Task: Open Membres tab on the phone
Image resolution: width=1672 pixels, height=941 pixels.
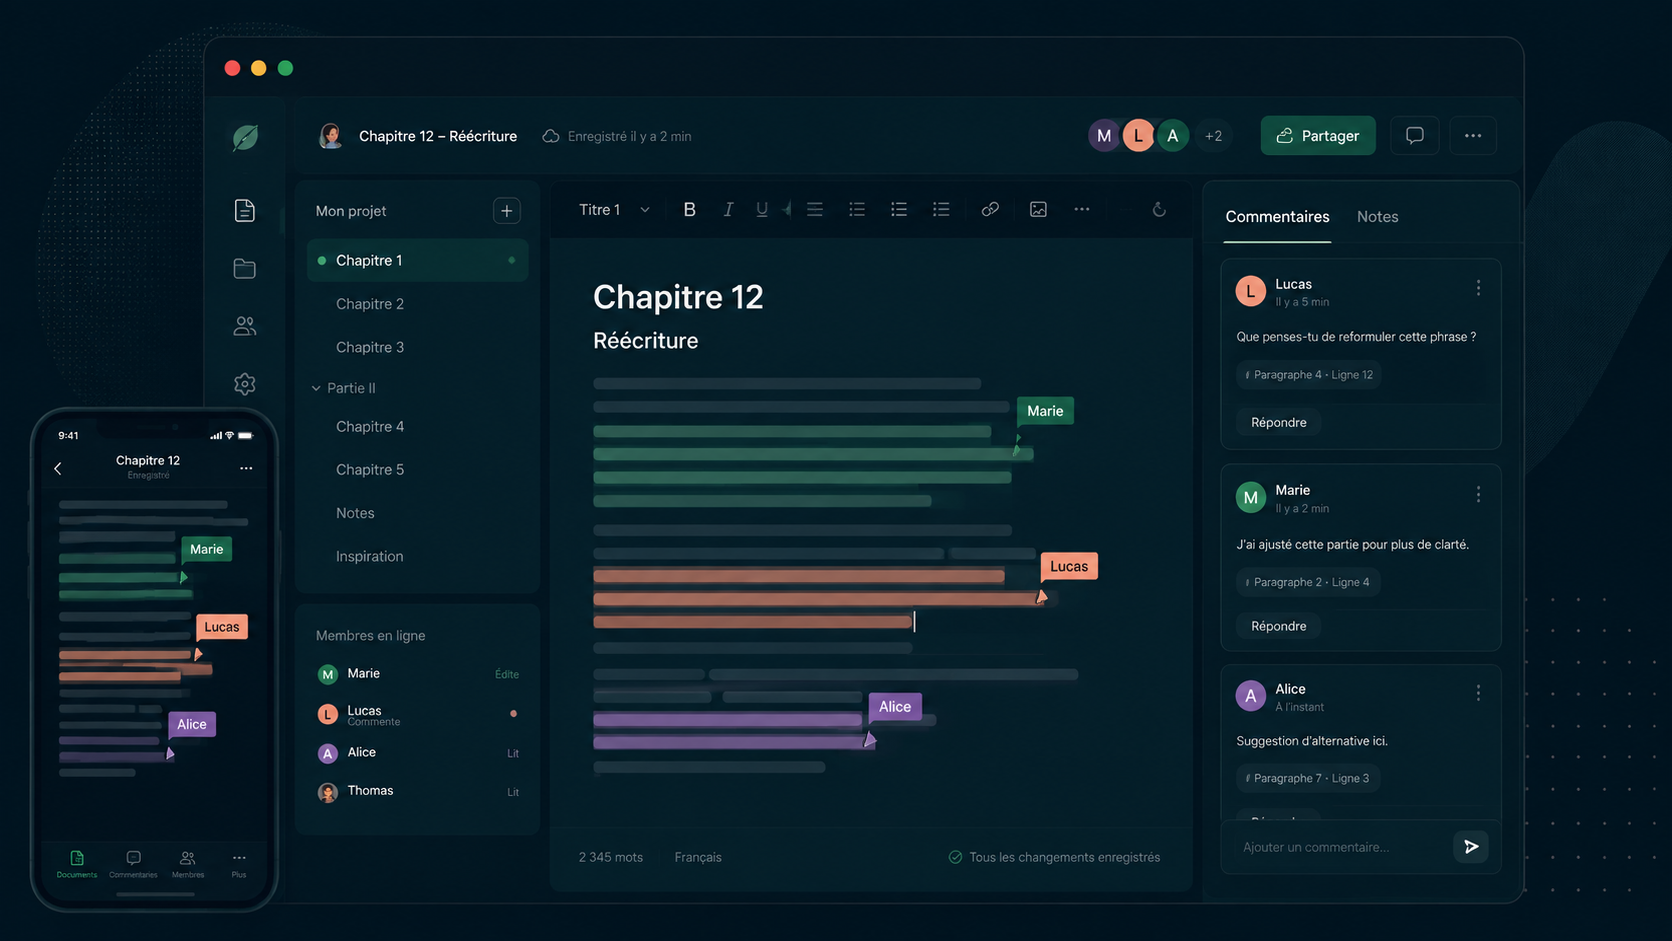Action: [187, 864]
